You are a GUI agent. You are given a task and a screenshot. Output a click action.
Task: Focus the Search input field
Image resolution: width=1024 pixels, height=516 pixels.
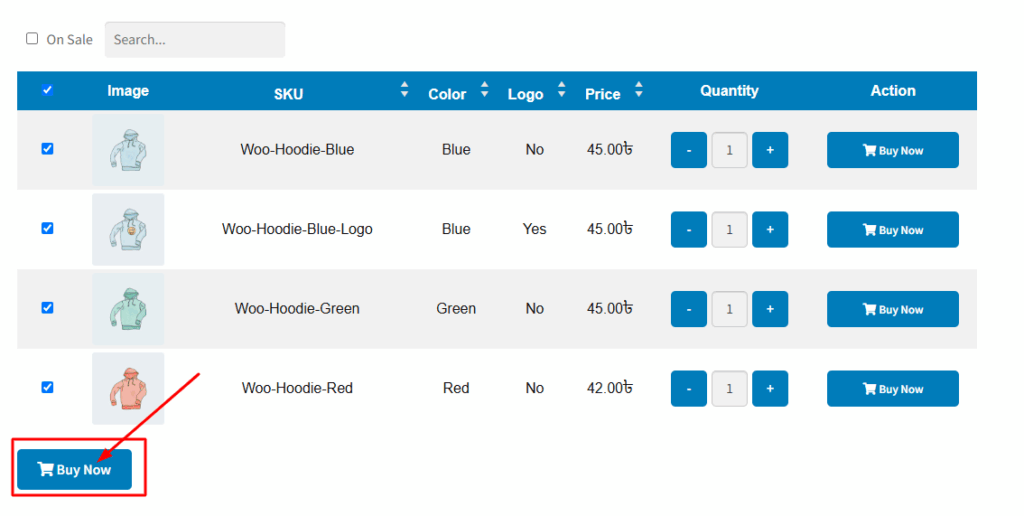(x=195, y=39)
